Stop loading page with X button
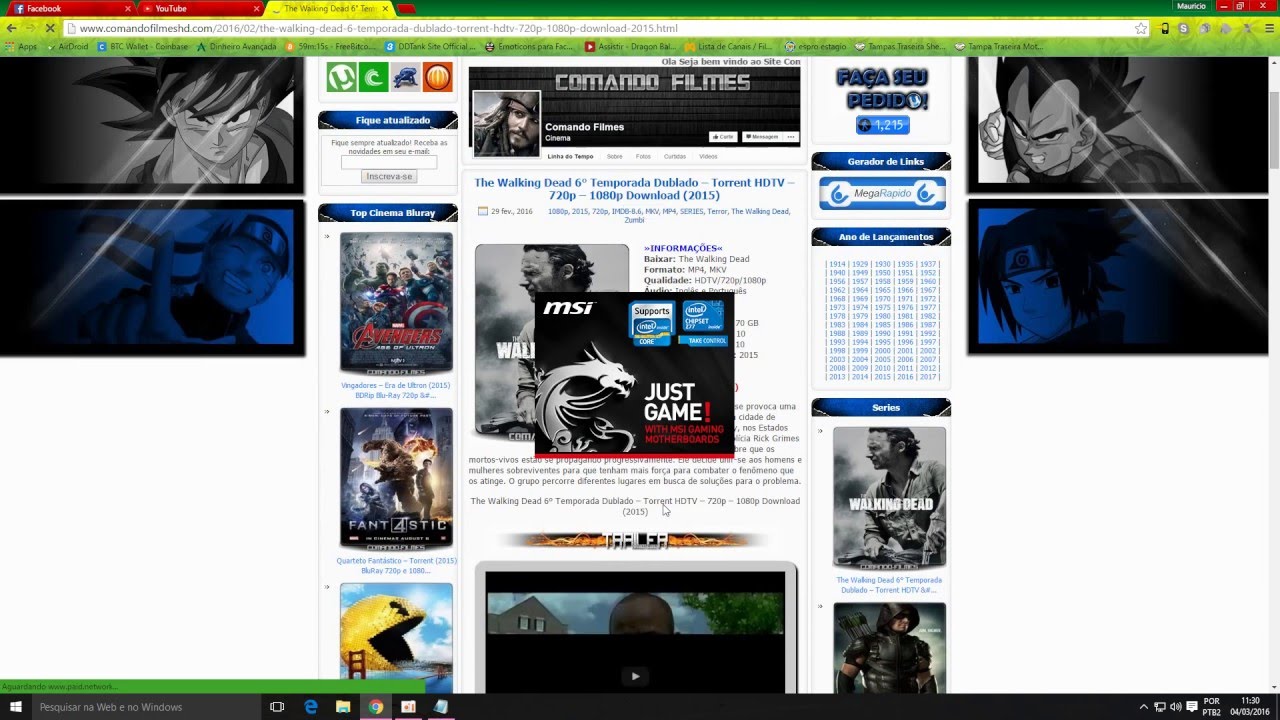The width and height of the screenshot is (1280, 720). 49,28
